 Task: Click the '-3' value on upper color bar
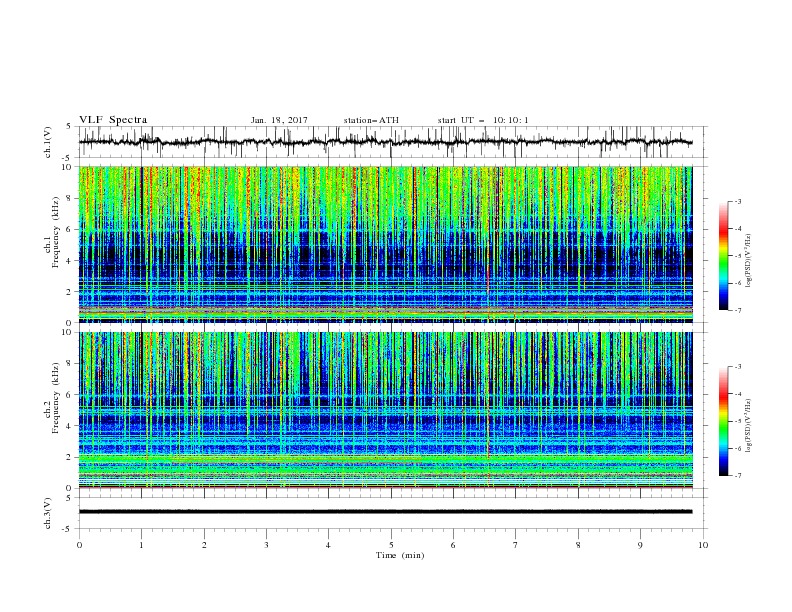pyautogui.click(x=737, y=201)
